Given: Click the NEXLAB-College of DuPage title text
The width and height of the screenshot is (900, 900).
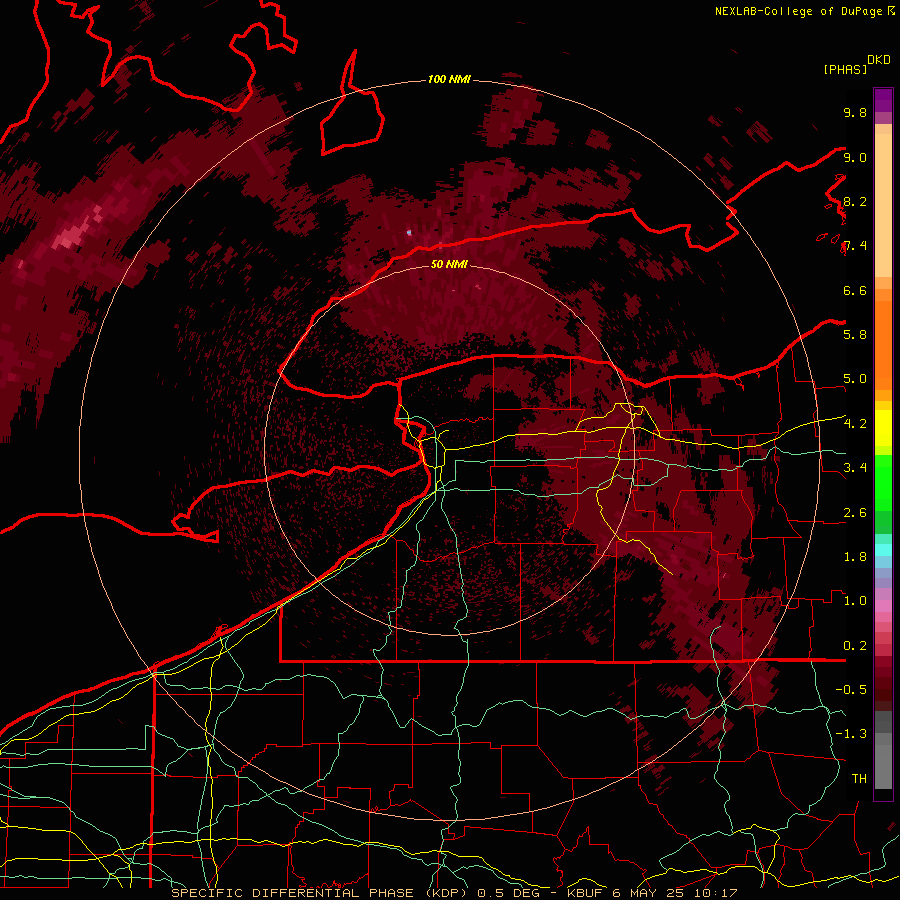Looking at the screenshot, I should click(x=798, y=11).
